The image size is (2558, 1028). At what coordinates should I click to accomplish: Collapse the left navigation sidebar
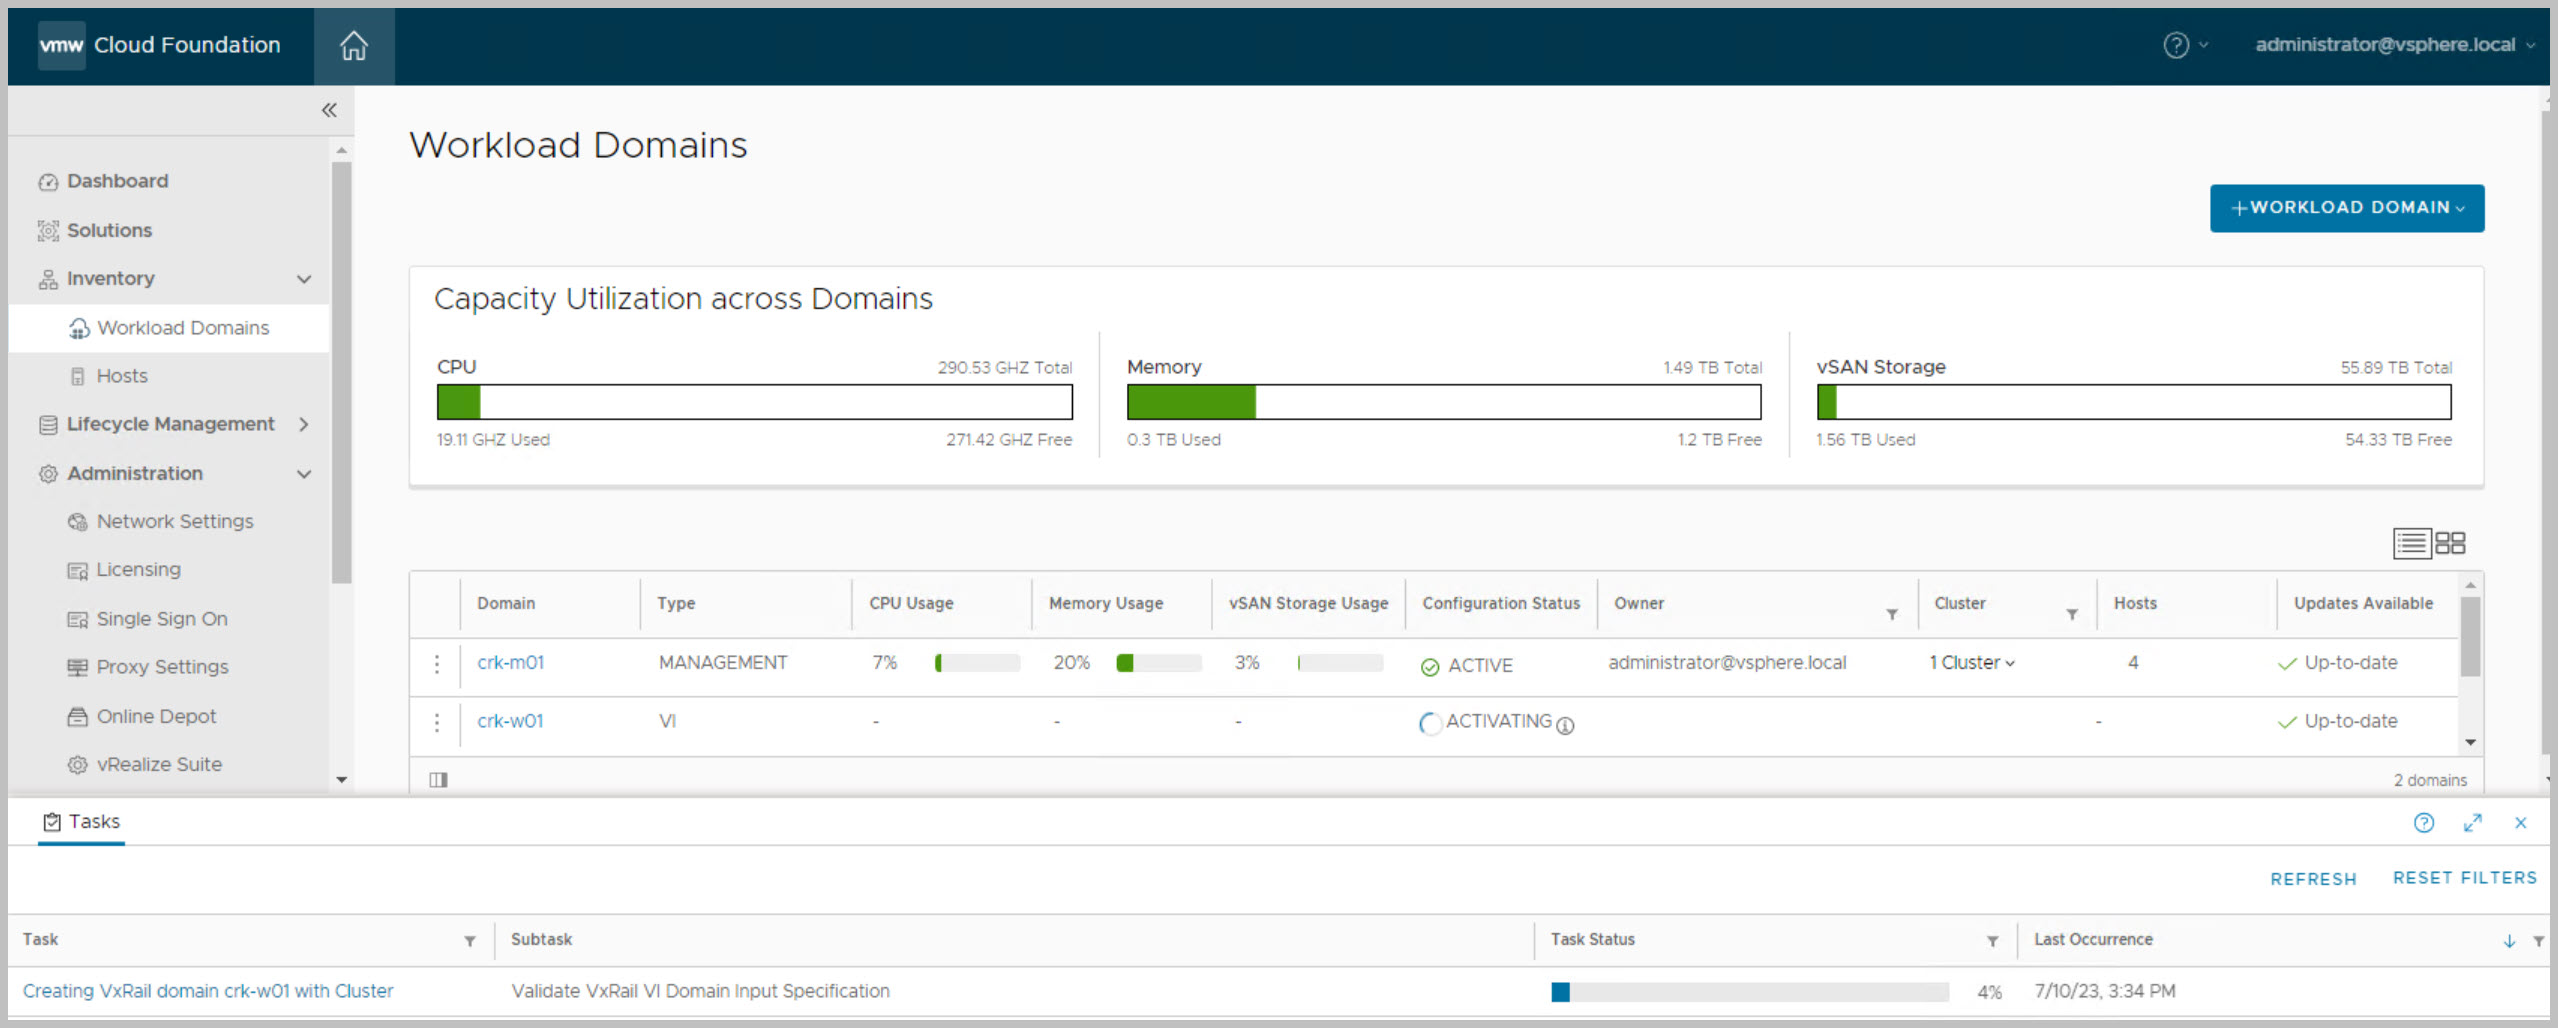point(329,110)
